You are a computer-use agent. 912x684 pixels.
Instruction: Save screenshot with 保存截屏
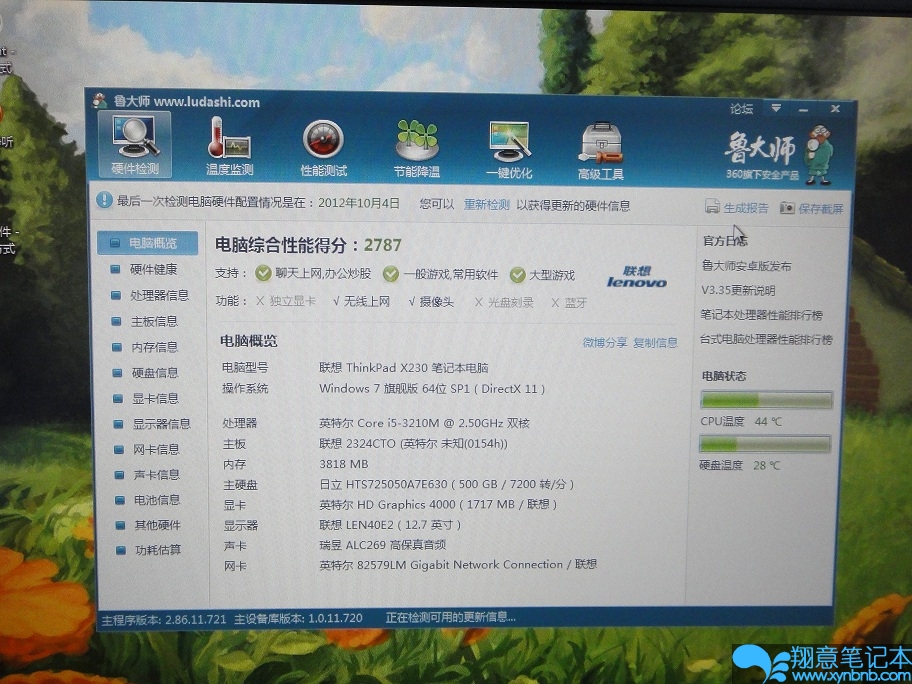click(x=821, y=209)
